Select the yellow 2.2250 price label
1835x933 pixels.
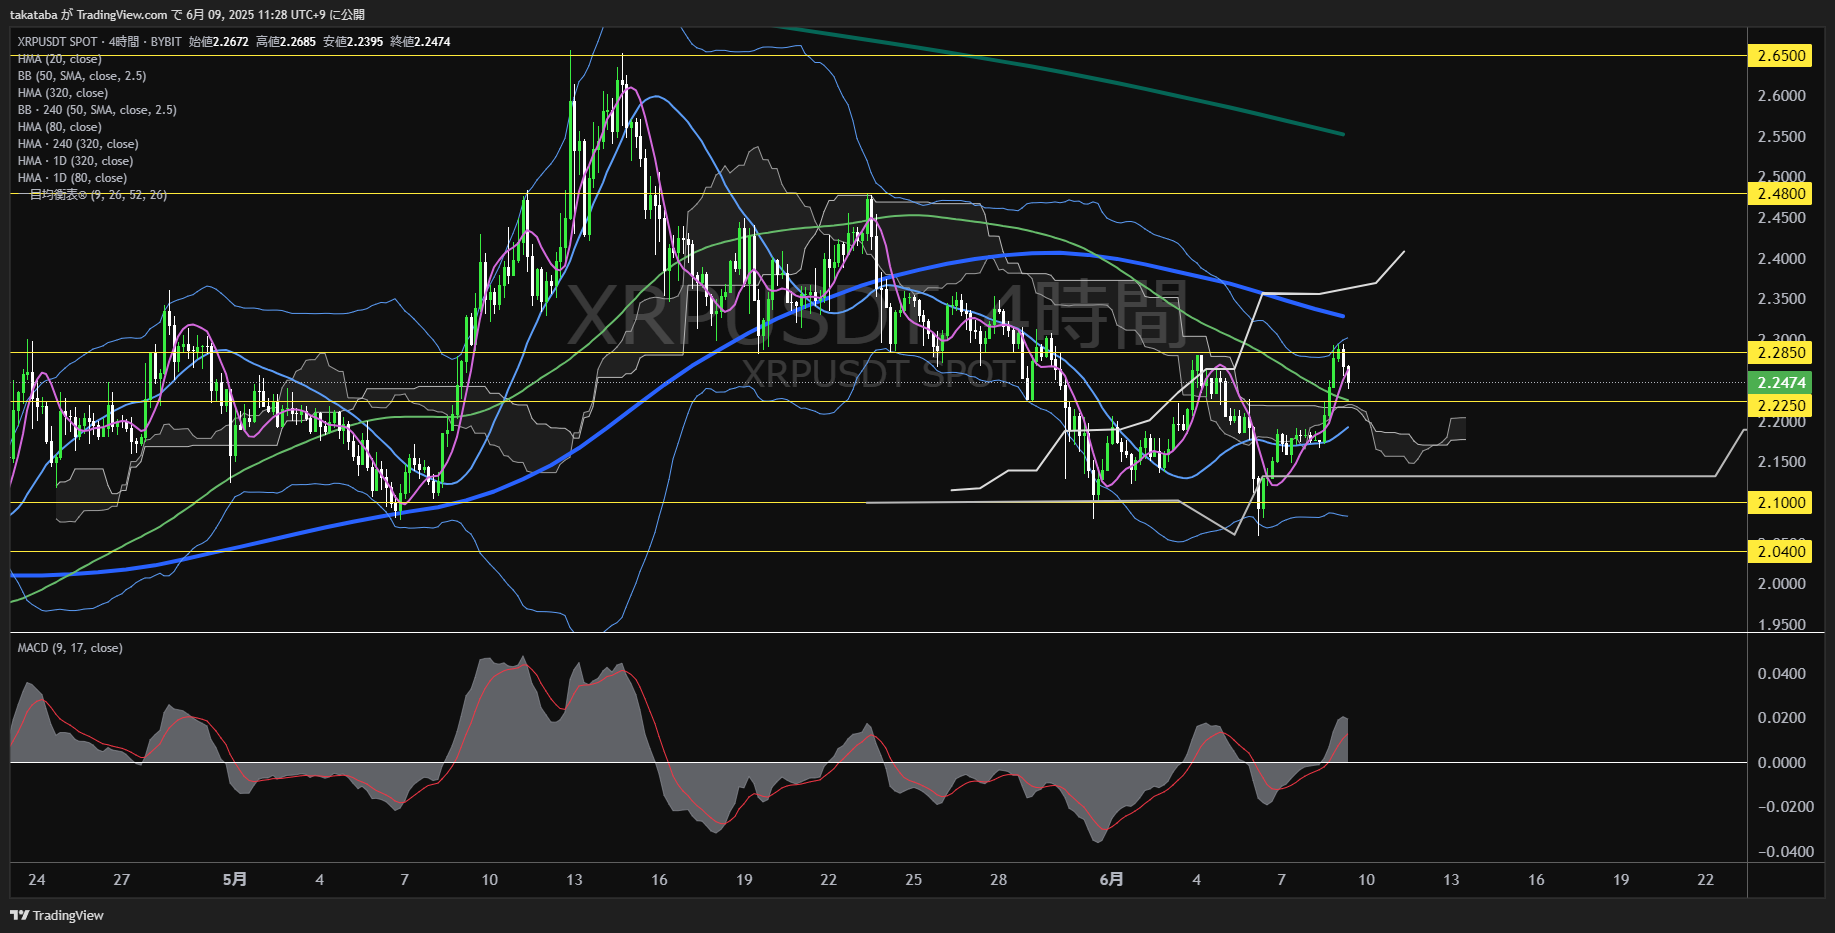coord(1781,405)
